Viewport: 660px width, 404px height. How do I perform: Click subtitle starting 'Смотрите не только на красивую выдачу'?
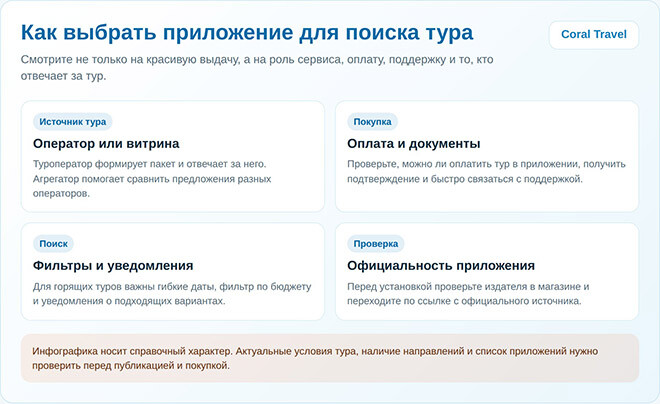(257, 68)
